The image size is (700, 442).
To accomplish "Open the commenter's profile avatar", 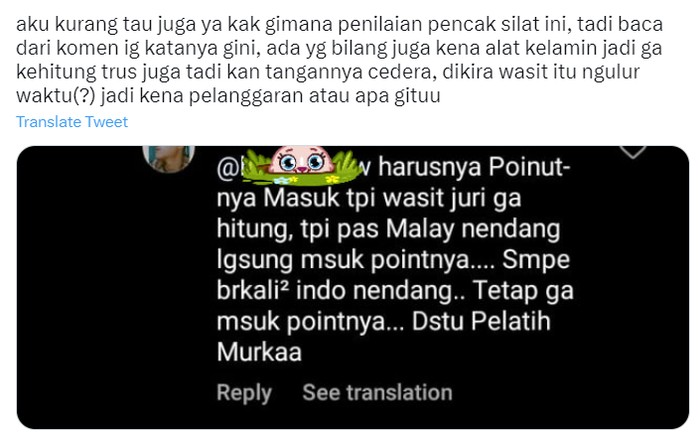I will click(168, 158).
